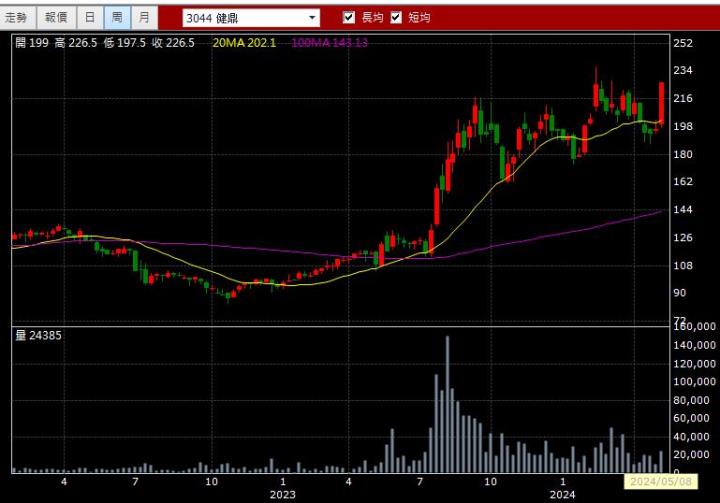720x503 pixels.
Task: Select the 周 weekly chart period
Action: [117, 18]
